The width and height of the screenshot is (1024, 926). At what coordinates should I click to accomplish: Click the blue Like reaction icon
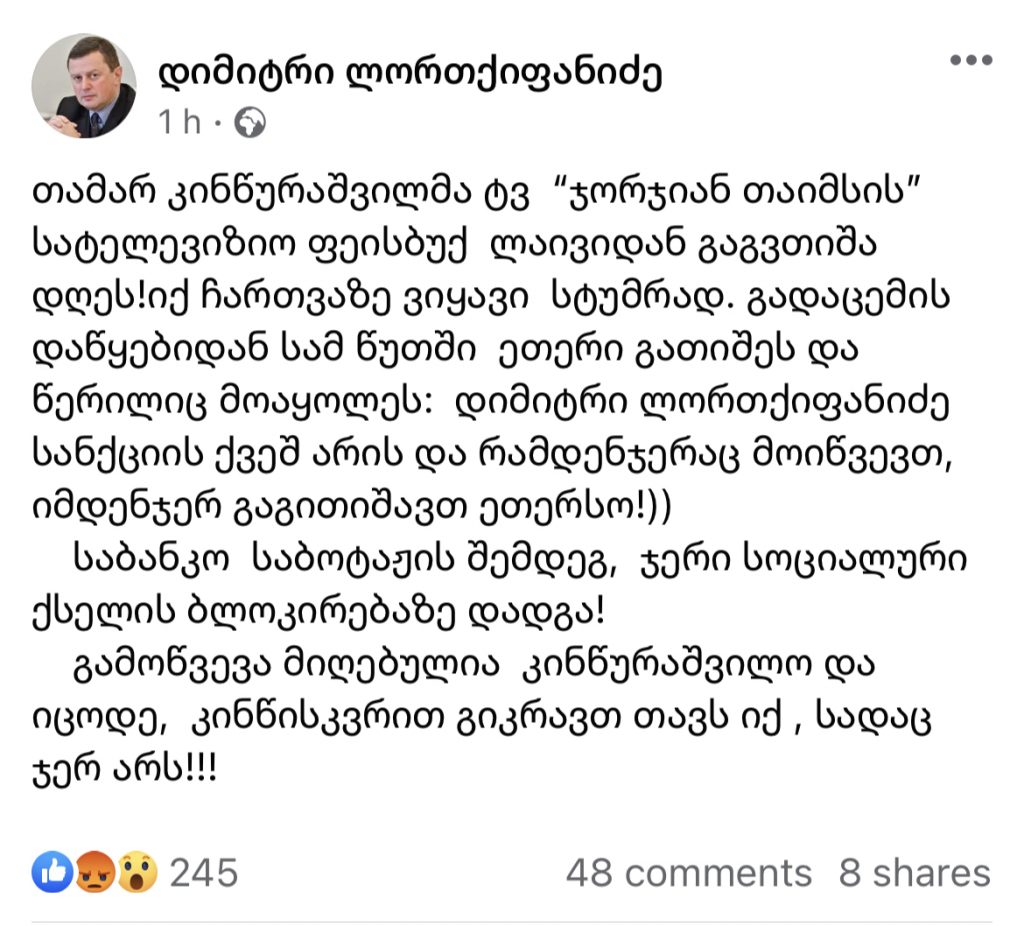(x=53, y=872)
